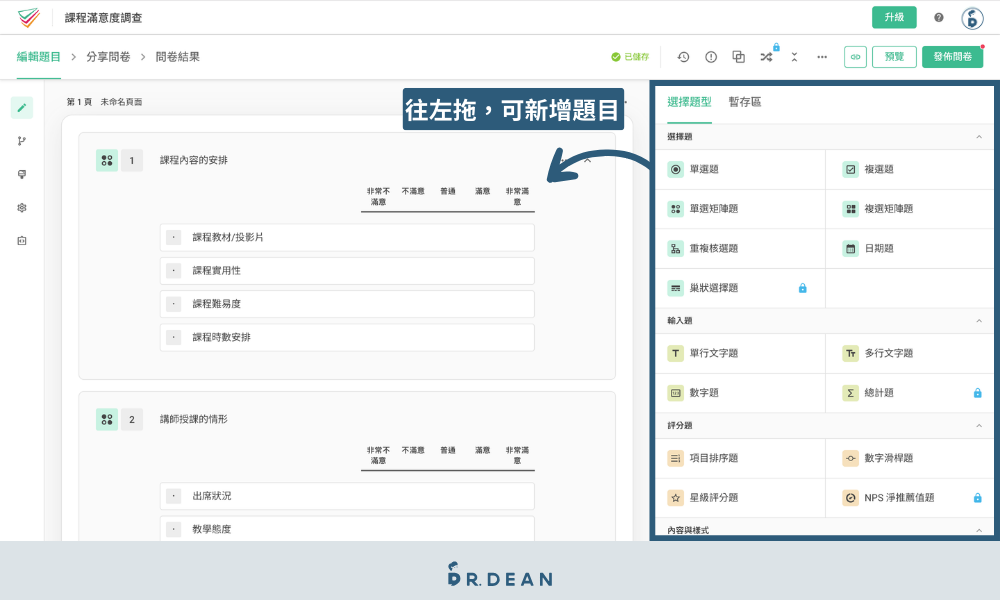Open the version history clock icon
Viewport: 1000px width, 600px height.
683,57
